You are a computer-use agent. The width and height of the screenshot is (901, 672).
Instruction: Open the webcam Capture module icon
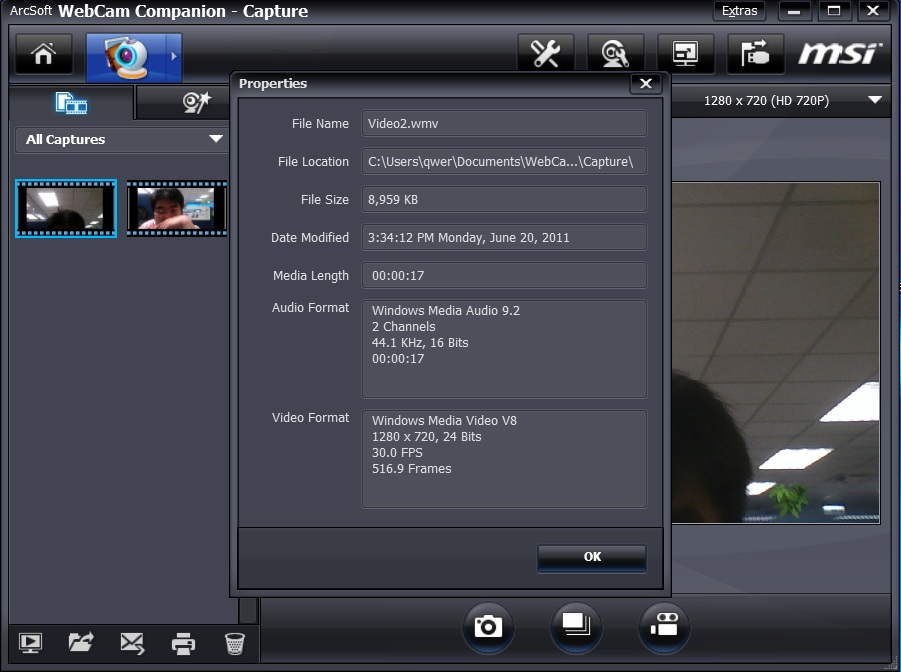tap(126, 57)
